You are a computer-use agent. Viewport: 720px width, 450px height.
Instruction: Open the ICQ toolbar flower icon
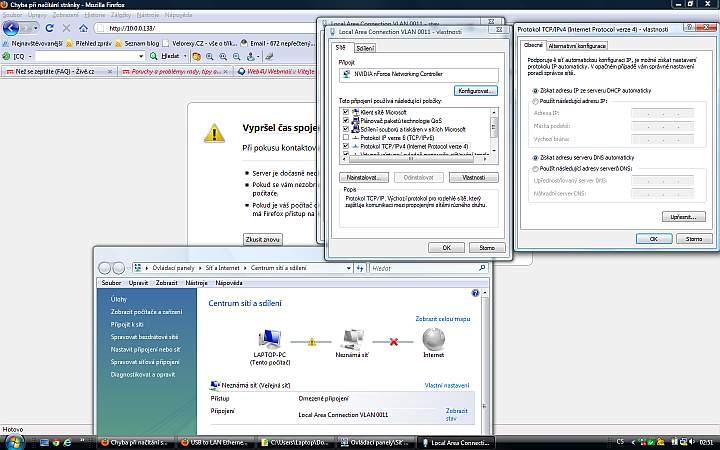pos(6,56)
